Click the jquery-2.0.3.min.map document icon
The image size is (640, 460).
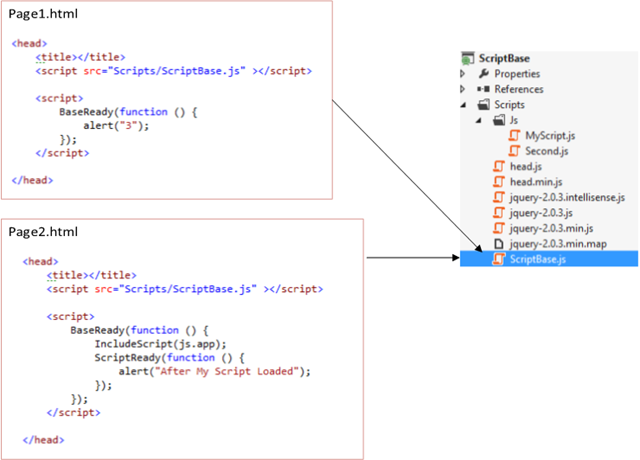[498, 244]
